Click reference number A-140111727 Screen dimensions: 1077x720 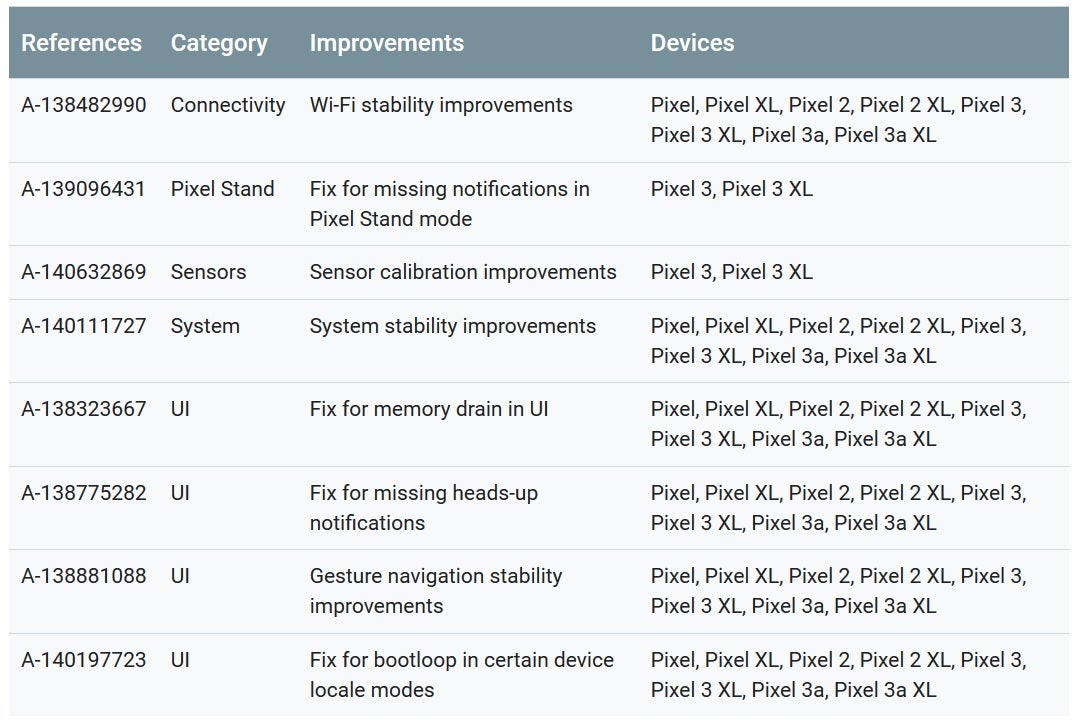pyautogui.click(x=83, y=326)
